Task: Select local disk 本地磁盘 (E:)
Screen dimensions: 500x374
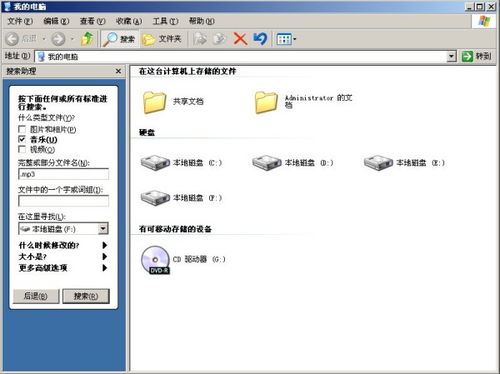Action: tap(404, 163)
